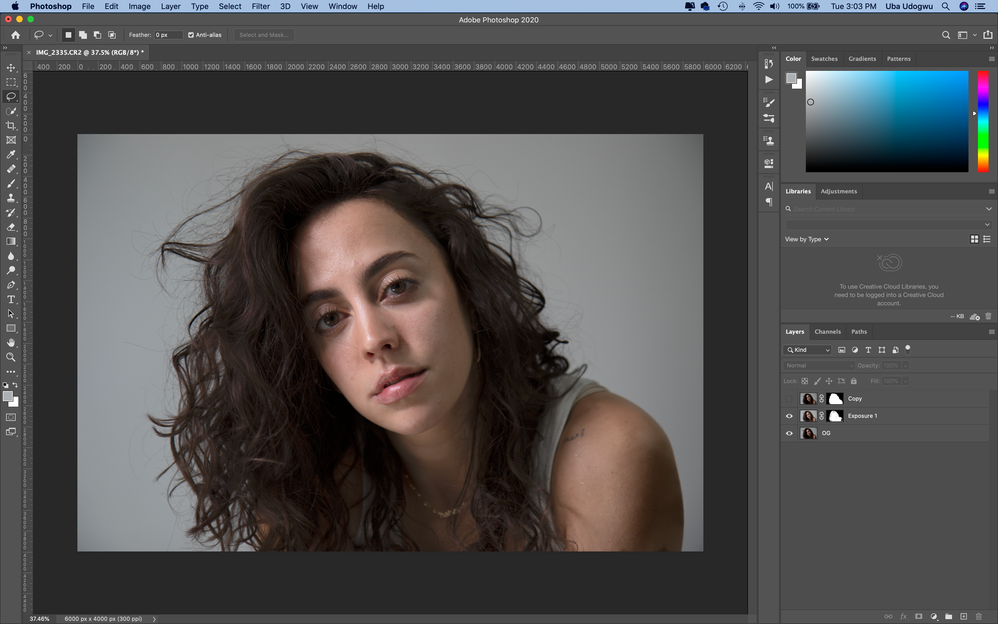The width and height of the screenshot is (998, 624).
Task: Click the Feather input field
Action: [x=168, y=35]
